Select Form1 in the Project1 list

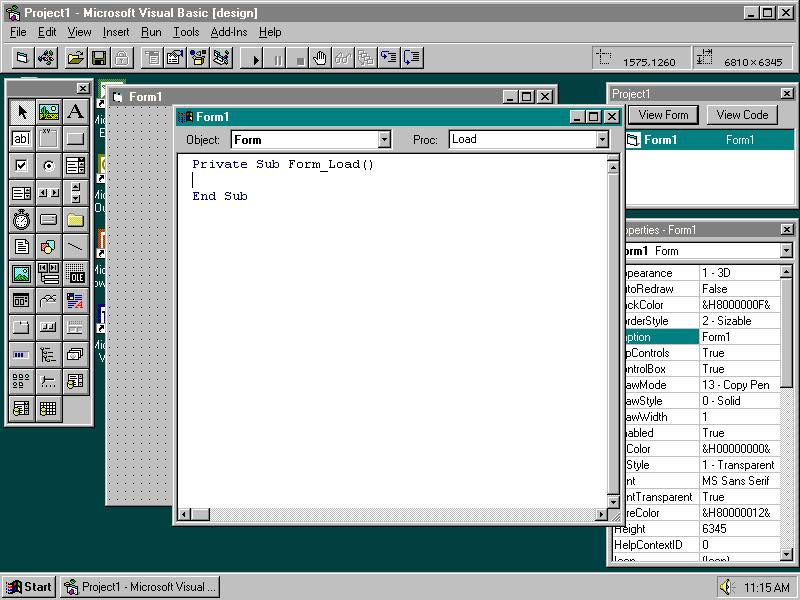click(x=710, y=140)
